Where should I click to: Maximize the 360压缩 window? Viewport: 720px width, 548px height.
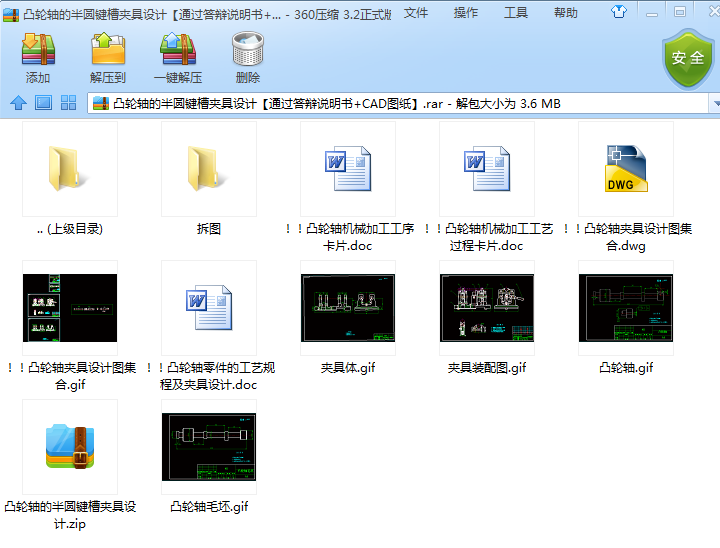(680, 12)
